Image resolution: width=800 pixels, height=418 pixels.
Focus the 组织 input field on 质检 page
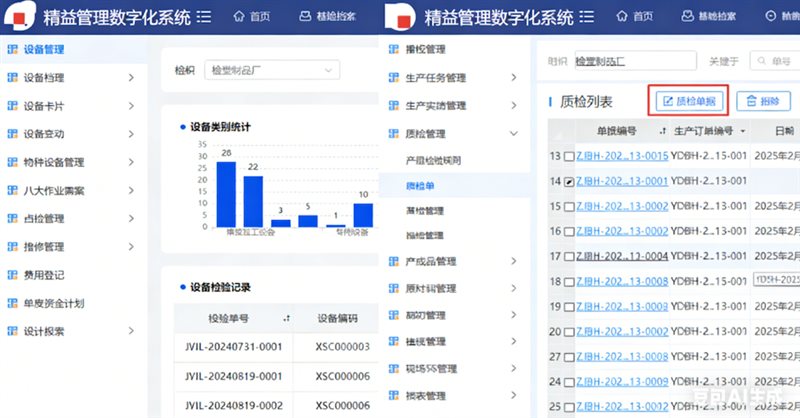[x=636, y=61]
